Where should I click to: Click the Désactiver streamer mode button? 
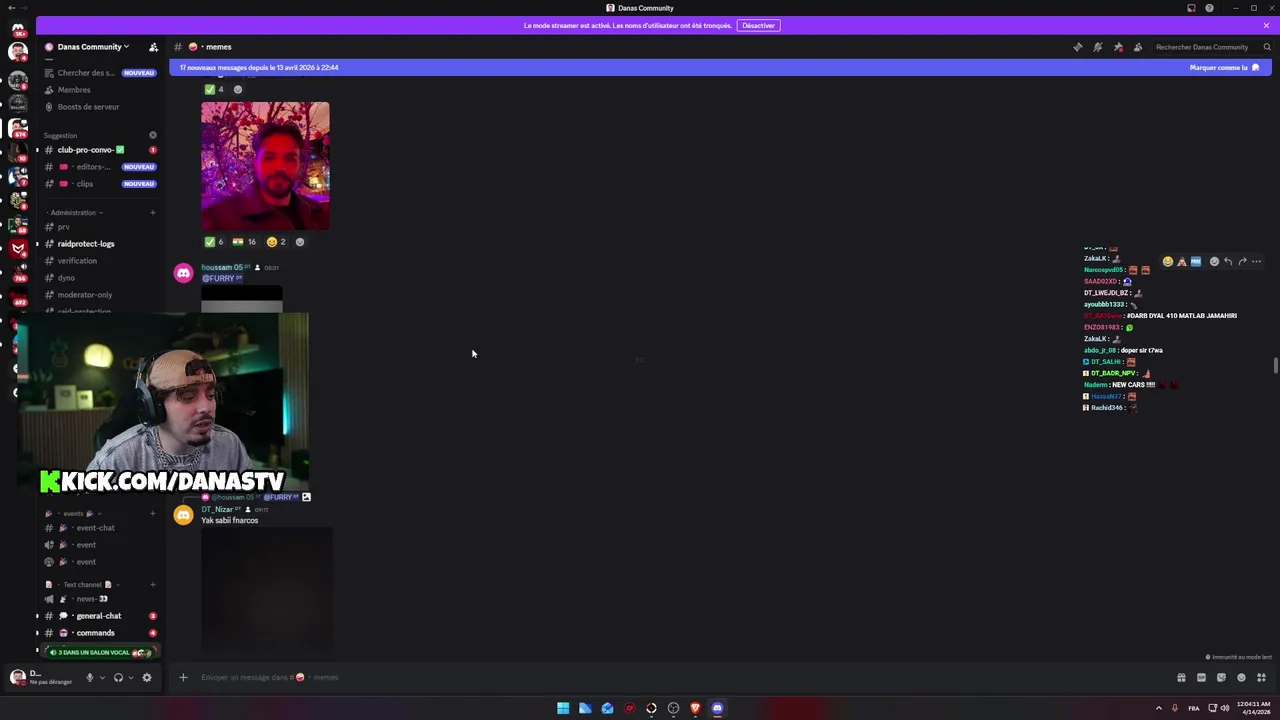click(x=758, y=25)
